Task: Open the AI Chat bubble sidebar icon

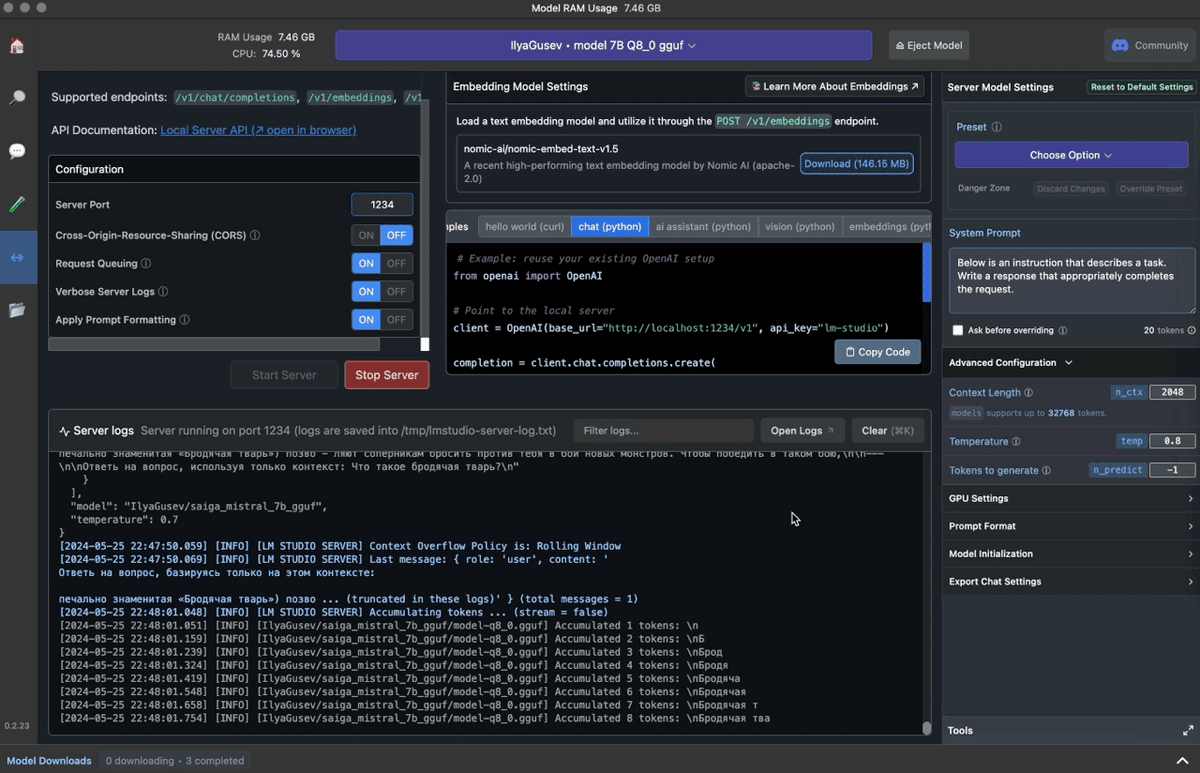Action: (x=17, y=151)
